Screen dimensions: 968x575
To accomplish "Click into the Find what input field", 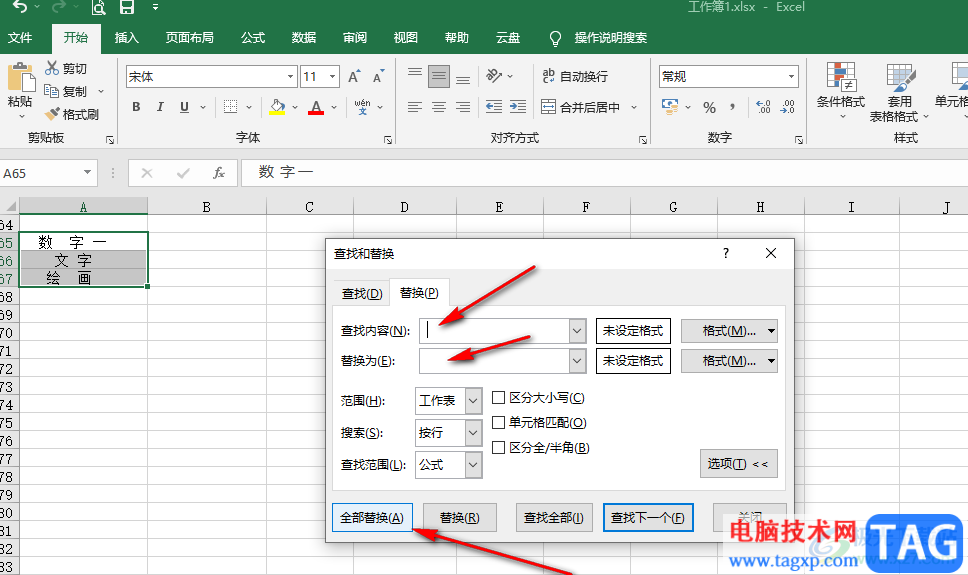I will pyautogui.click(x=494, y=331).
